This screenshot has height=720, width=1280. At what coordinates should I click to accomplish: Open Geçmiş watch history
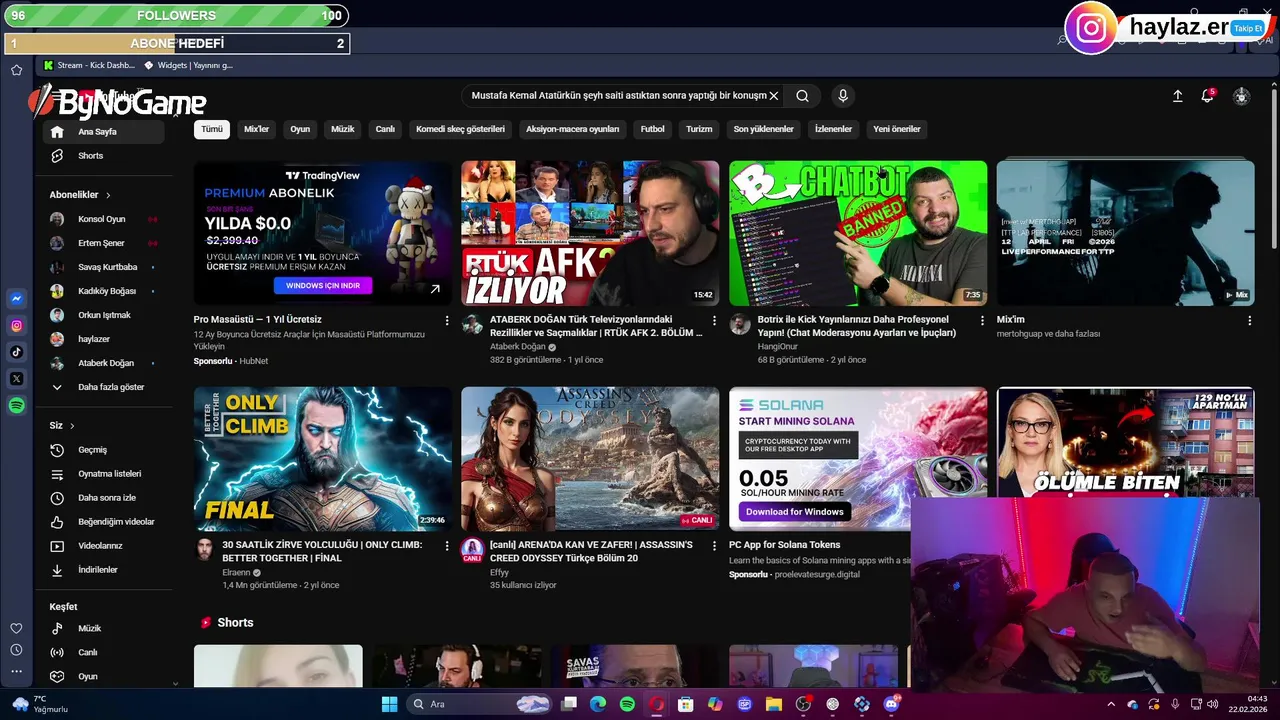[103, 450]
